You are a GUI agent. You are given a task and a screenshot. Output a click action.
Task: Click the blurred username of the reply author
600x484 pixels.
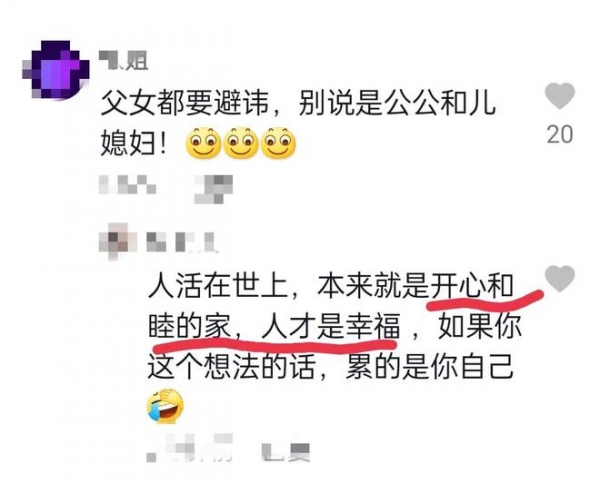point(182,242)
